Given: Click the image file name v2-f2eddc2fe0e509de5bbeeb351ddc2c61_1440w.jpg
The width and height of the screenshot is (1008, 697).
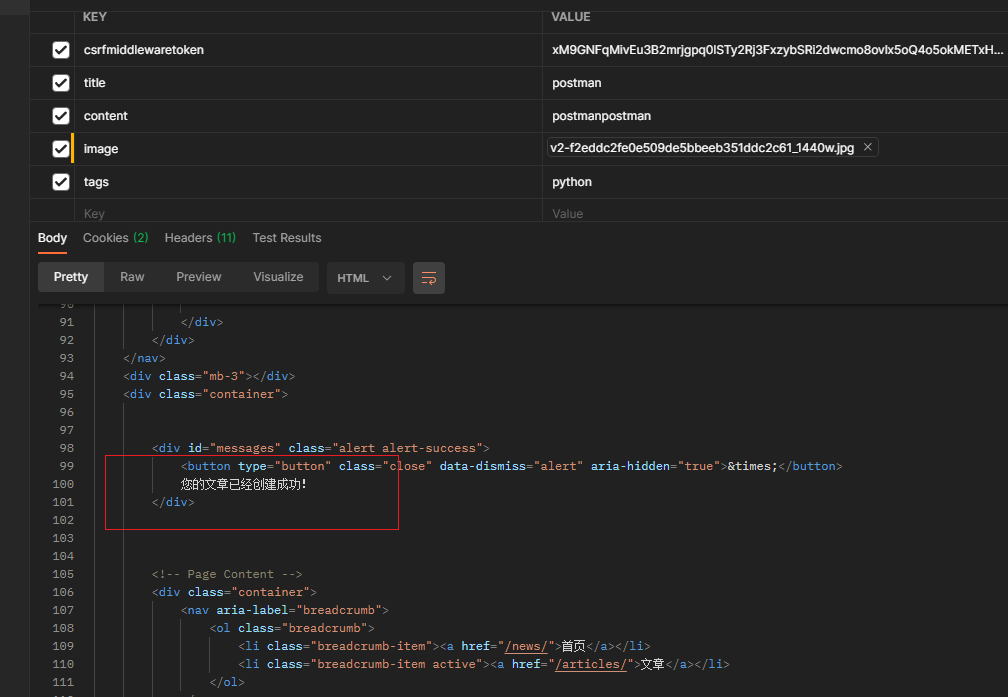Looking at the screenshot, I should tap(702, 148).
